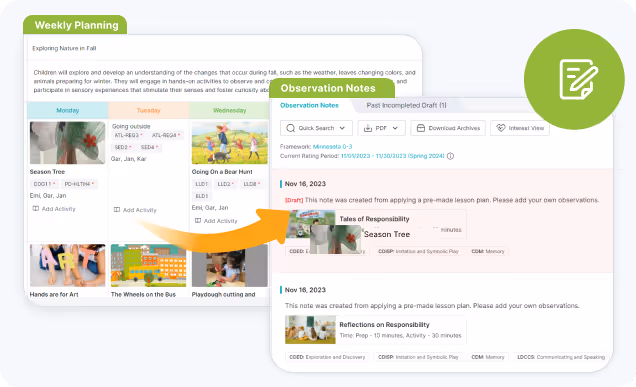This screenshot has width=636, height=387.
Task: Expand the Quick Search dropdown arrow
Action: [342, 128]
